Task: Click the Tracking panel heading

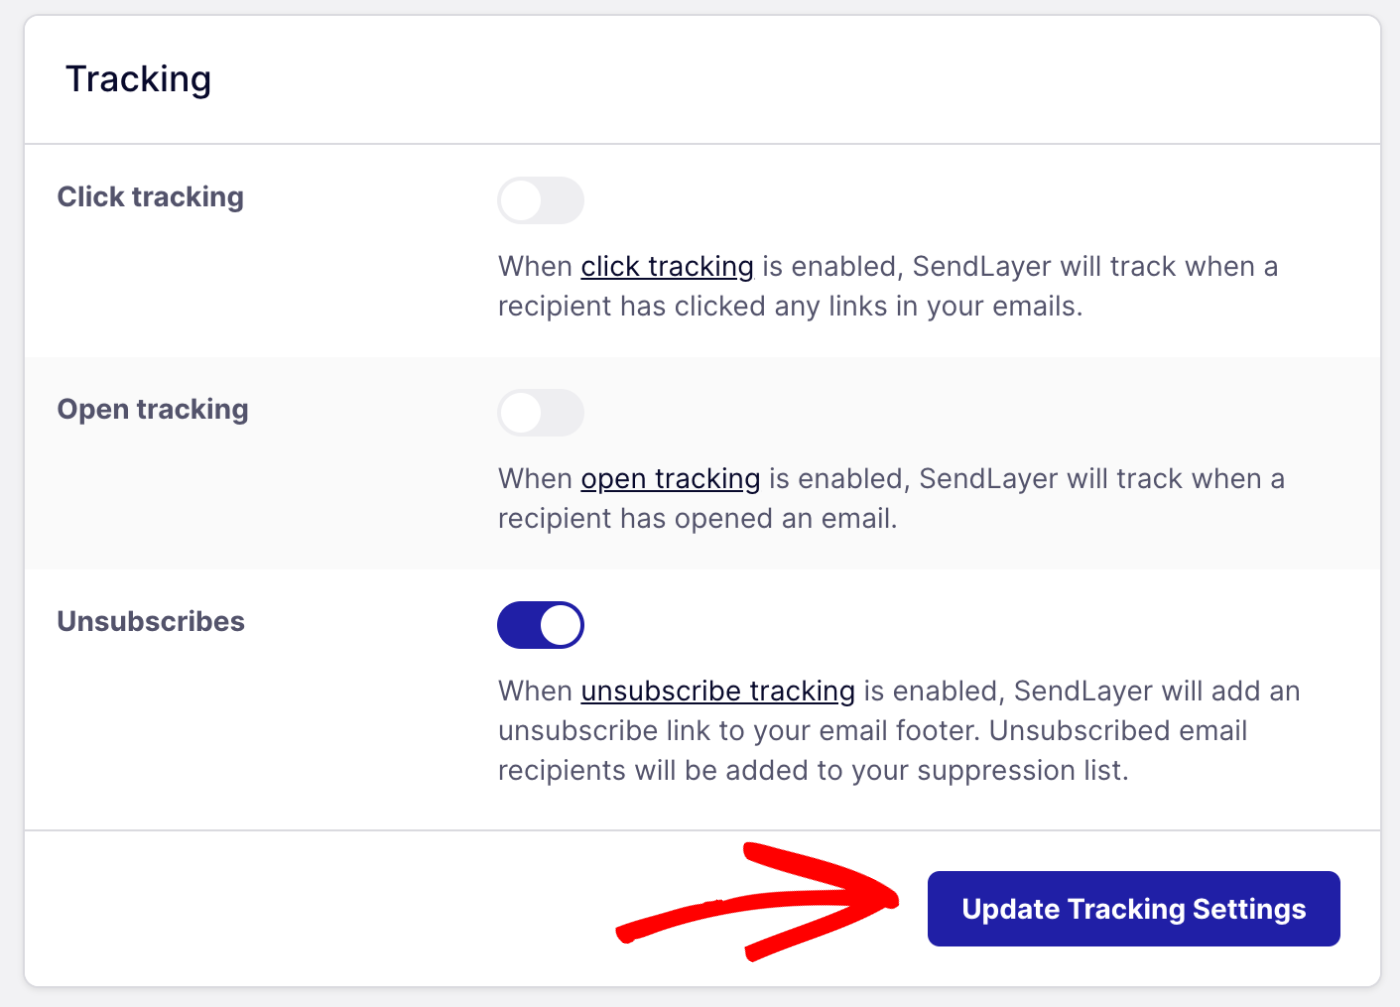Action: 138,79
